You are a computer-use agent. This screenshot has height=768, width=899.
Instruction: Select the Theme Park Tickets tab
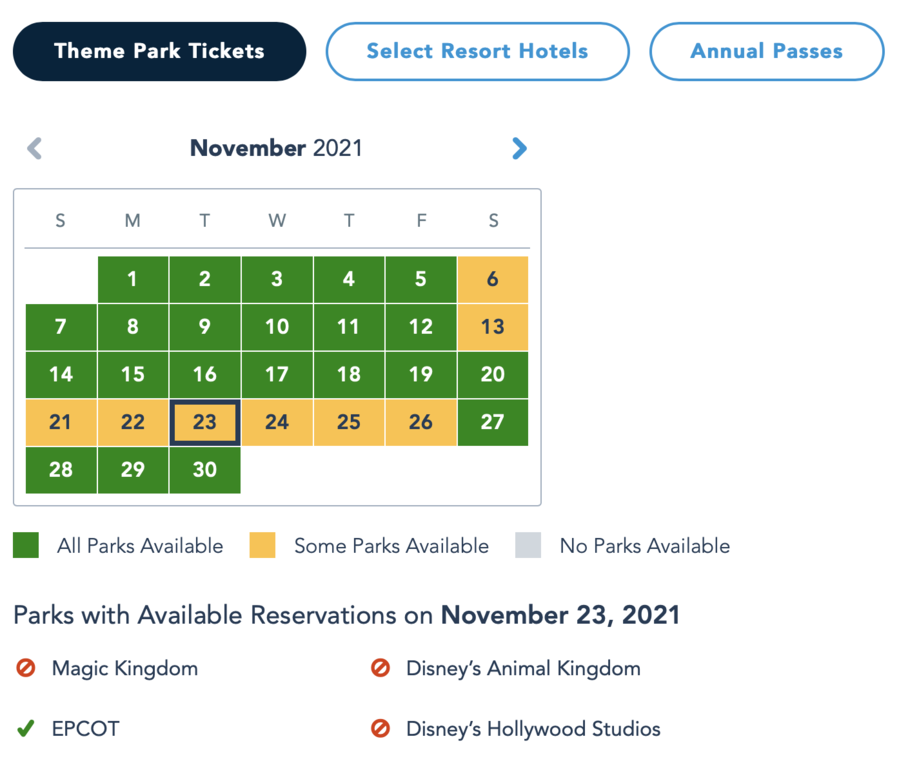[x=159, y=52]
